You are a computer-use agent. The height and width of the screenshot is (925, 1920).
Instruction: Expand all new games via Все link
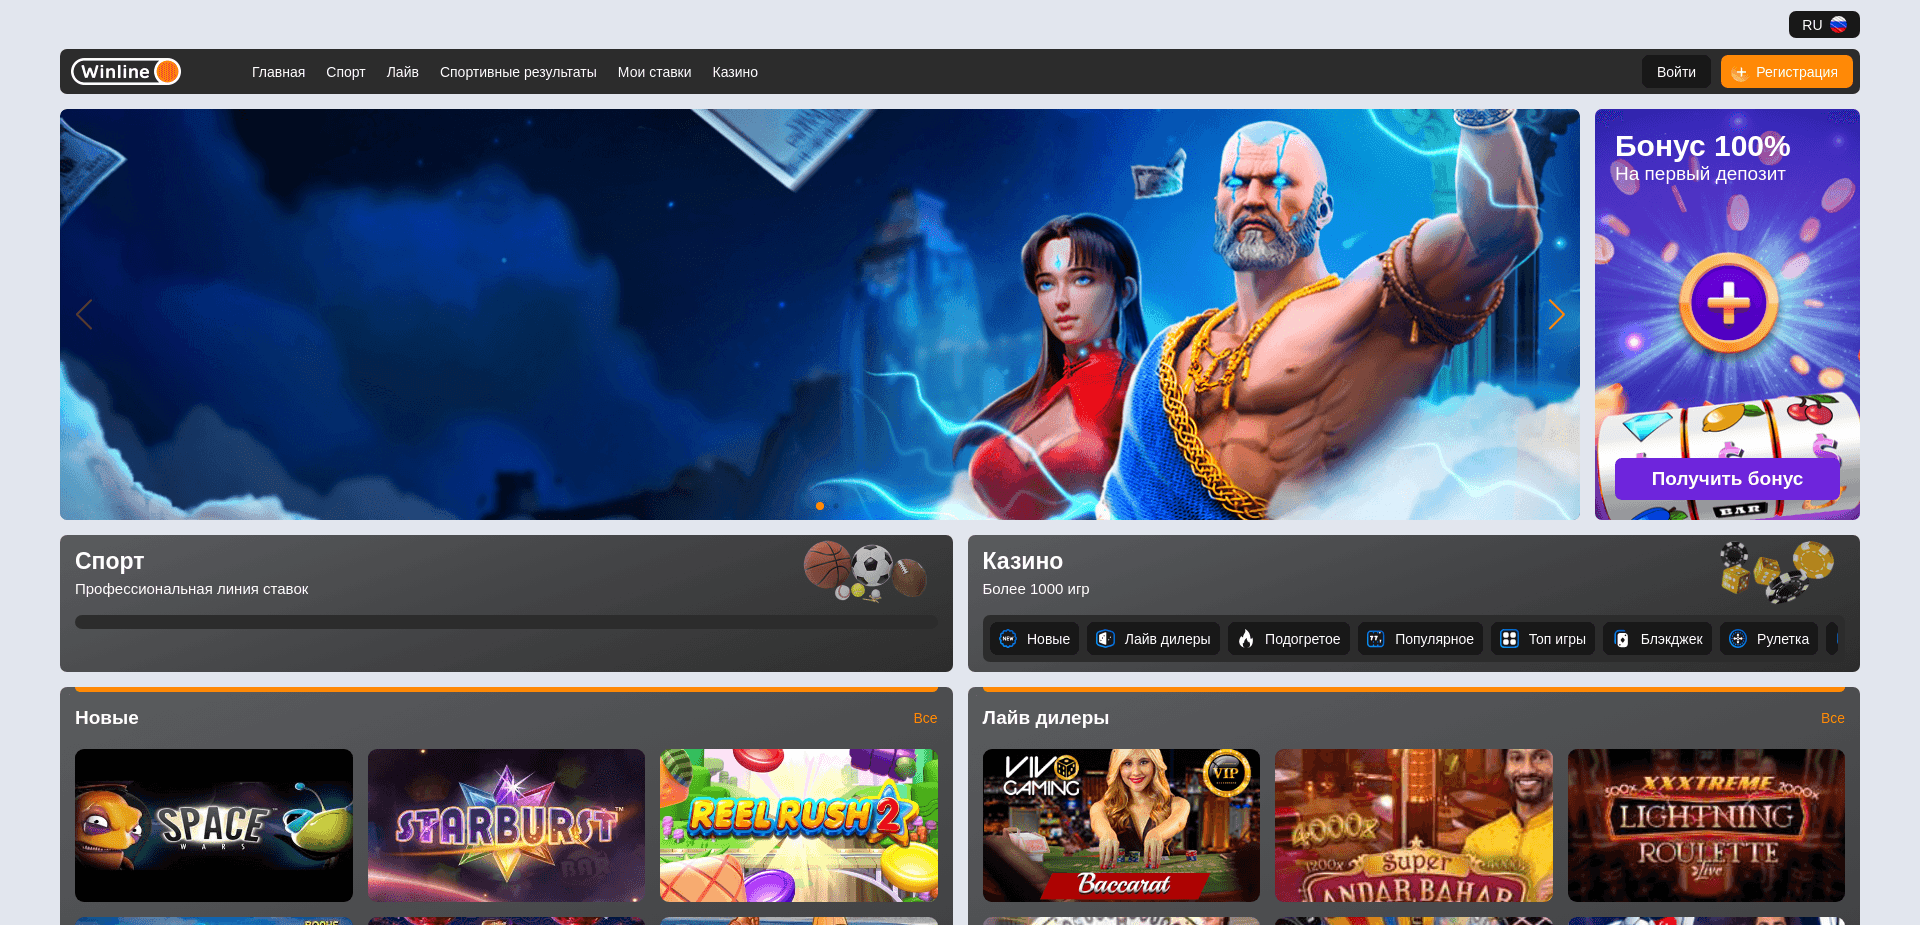[926, 718]
